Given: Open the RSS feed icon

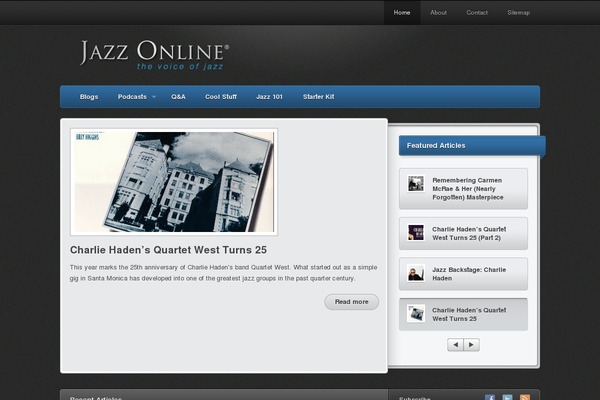Looking at the screenshot, I should pyautogui.click(x=525, y=397).
